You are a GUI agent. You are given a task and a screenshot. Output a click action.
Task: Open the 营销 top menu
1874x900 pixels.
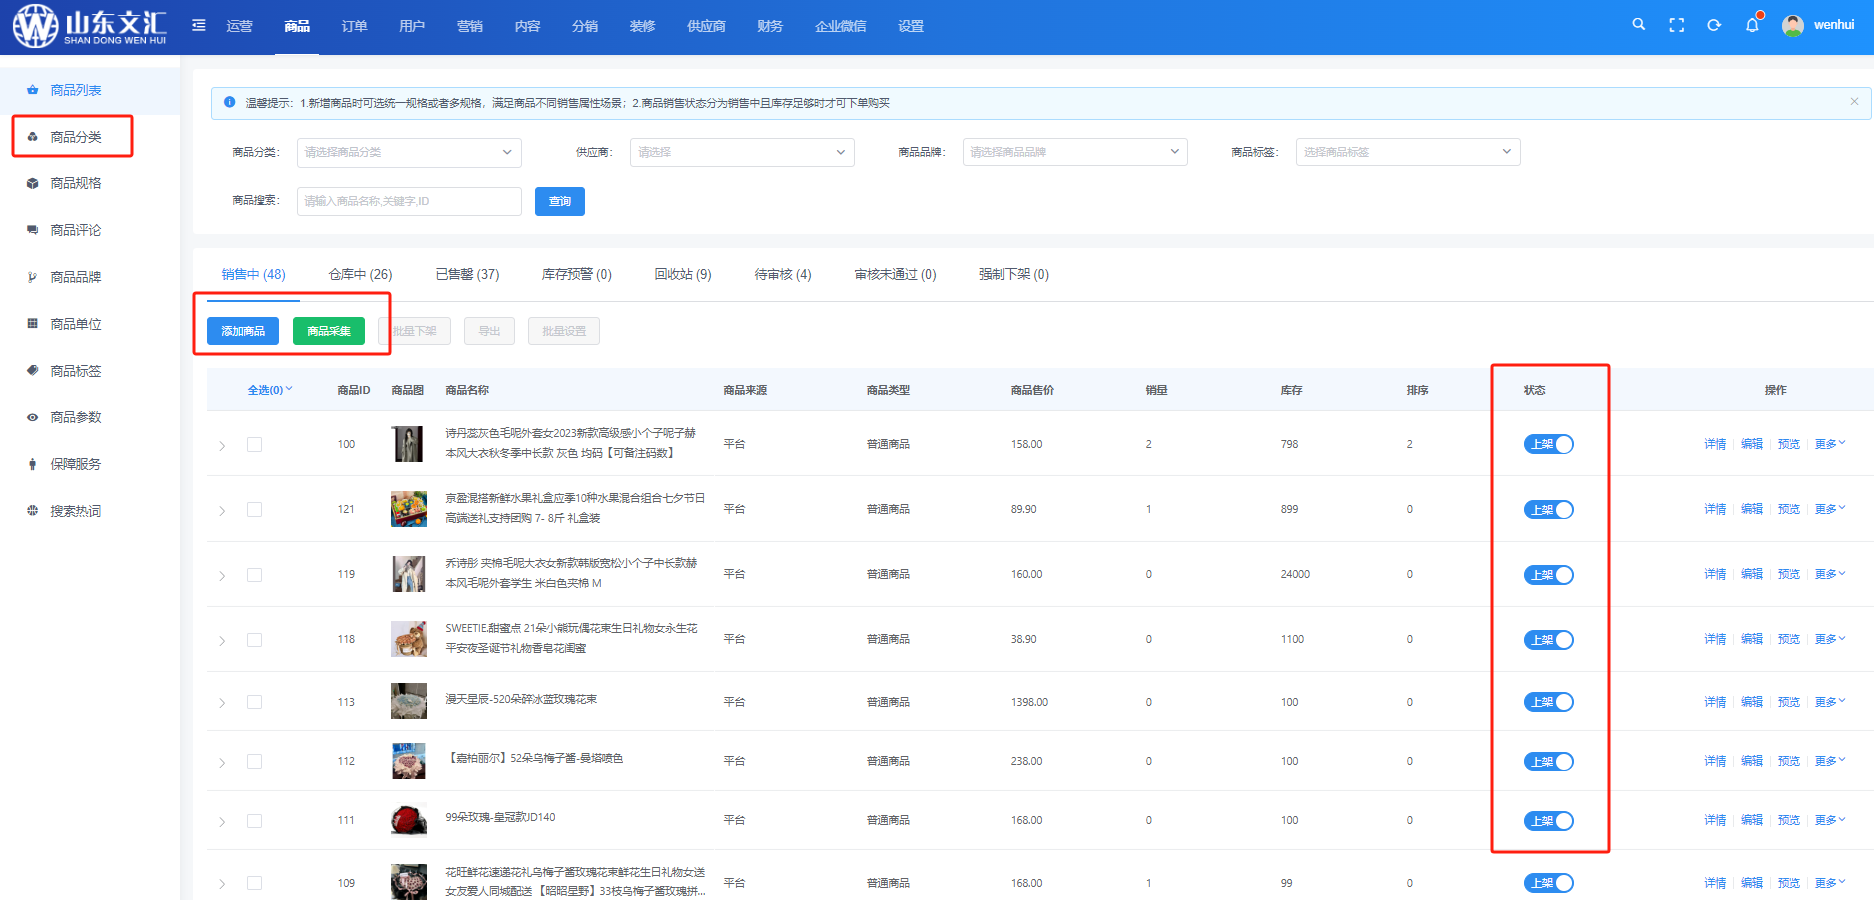click(x=469, y=26)
